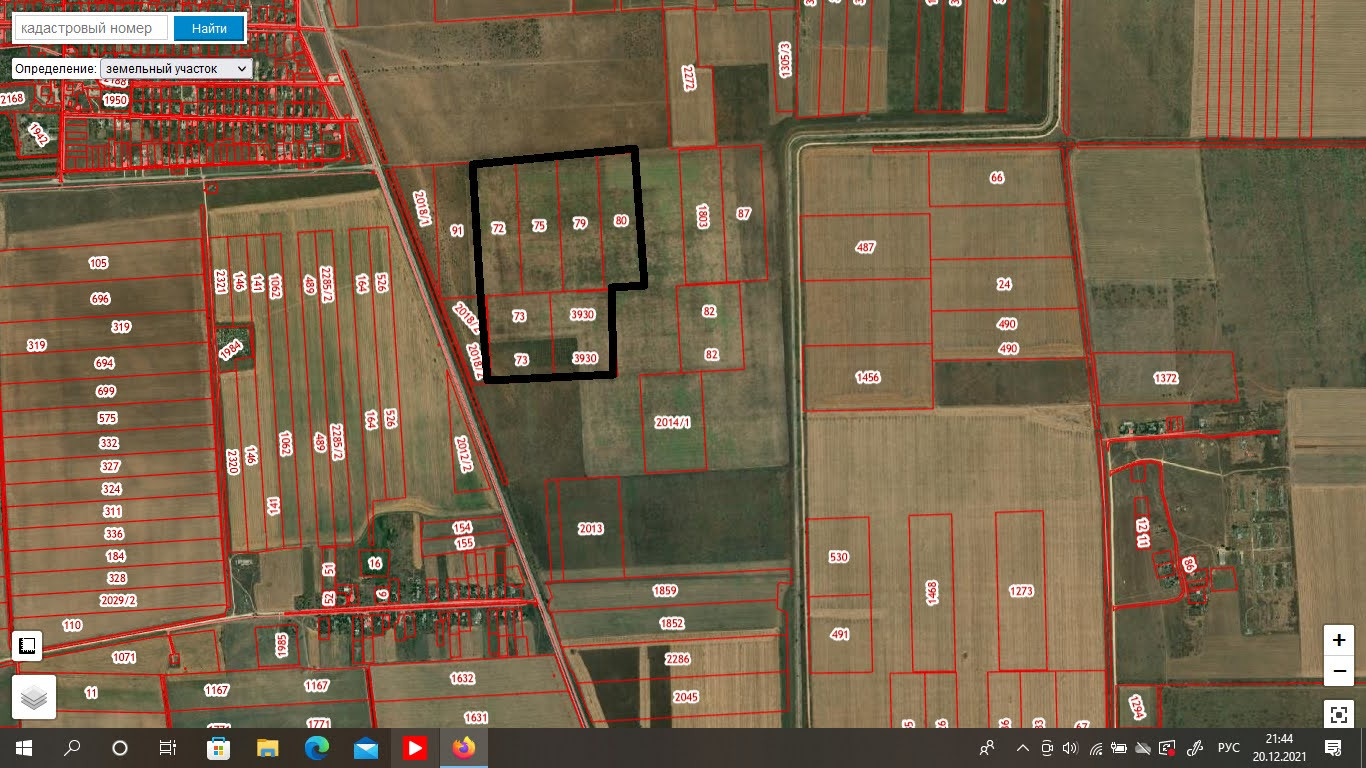Launch Microsoft Edge from the taskbar
The height and width of the screenshot is (768, 1366).
[x=316, y=748]
